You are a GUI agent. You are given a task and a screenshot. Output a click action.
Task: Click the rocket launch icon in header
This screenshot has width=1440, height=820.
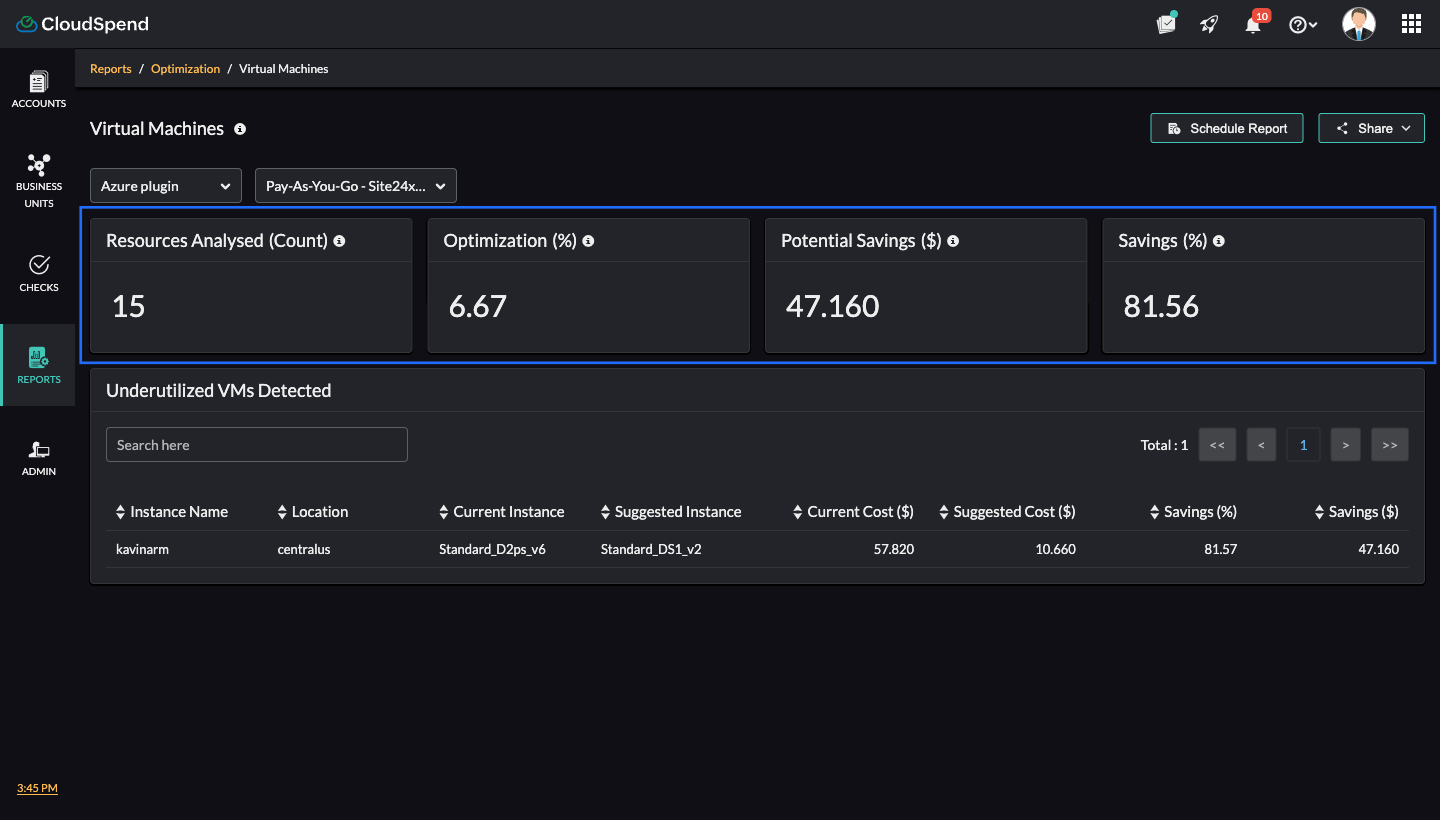(x=1208, y=23)
